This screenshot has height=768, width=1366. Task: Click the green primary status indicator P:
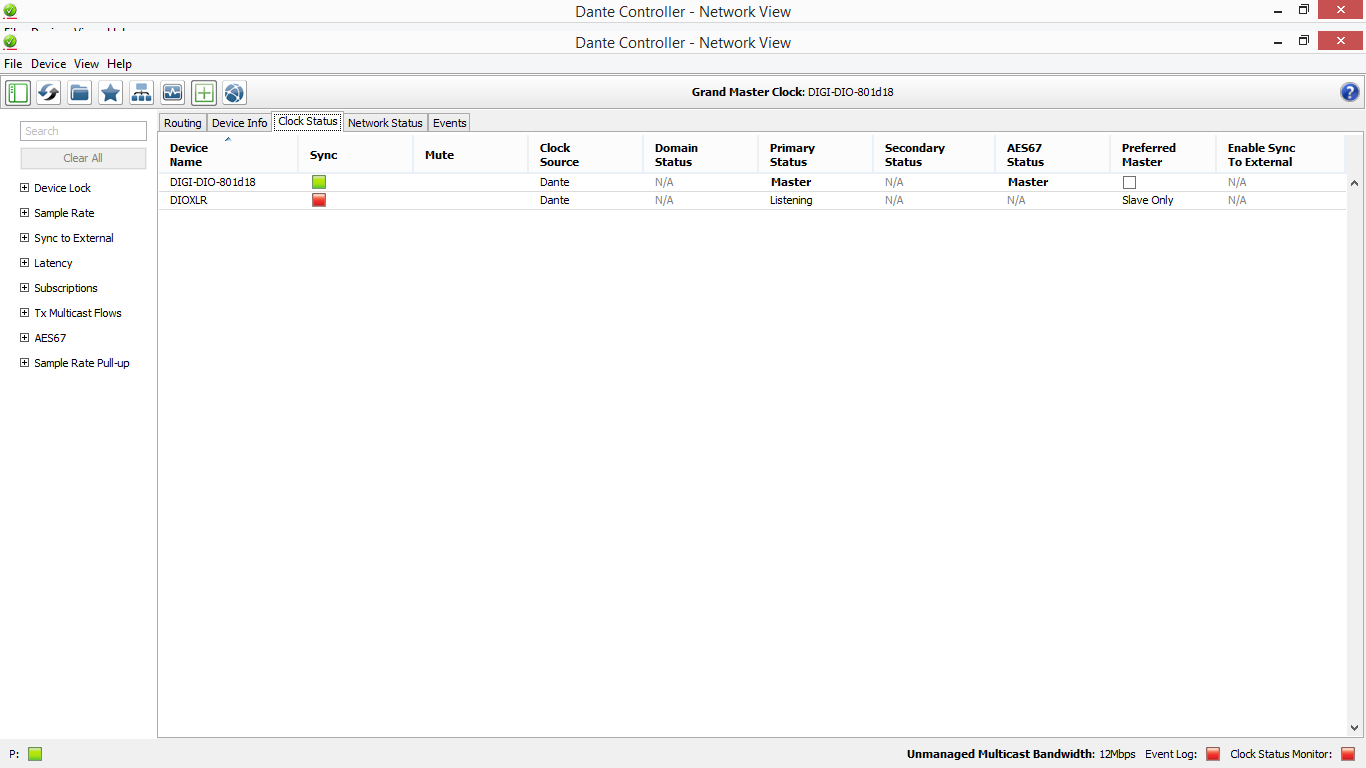35,754
